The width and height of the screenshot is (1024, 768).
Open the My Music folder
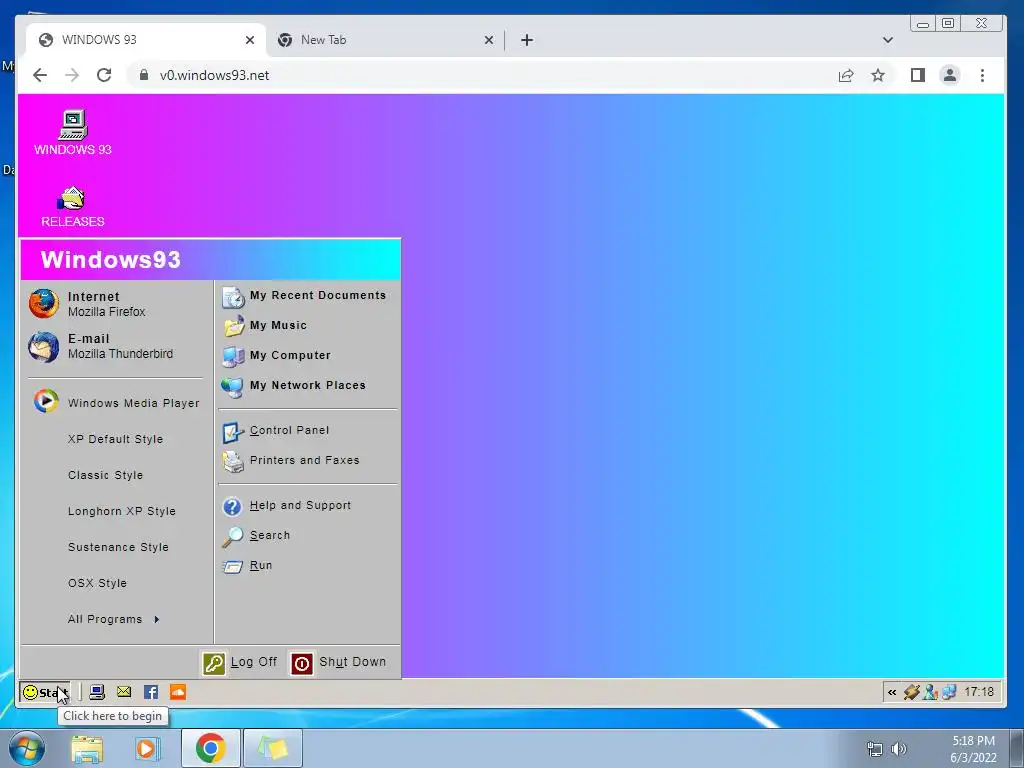(264, 325)
